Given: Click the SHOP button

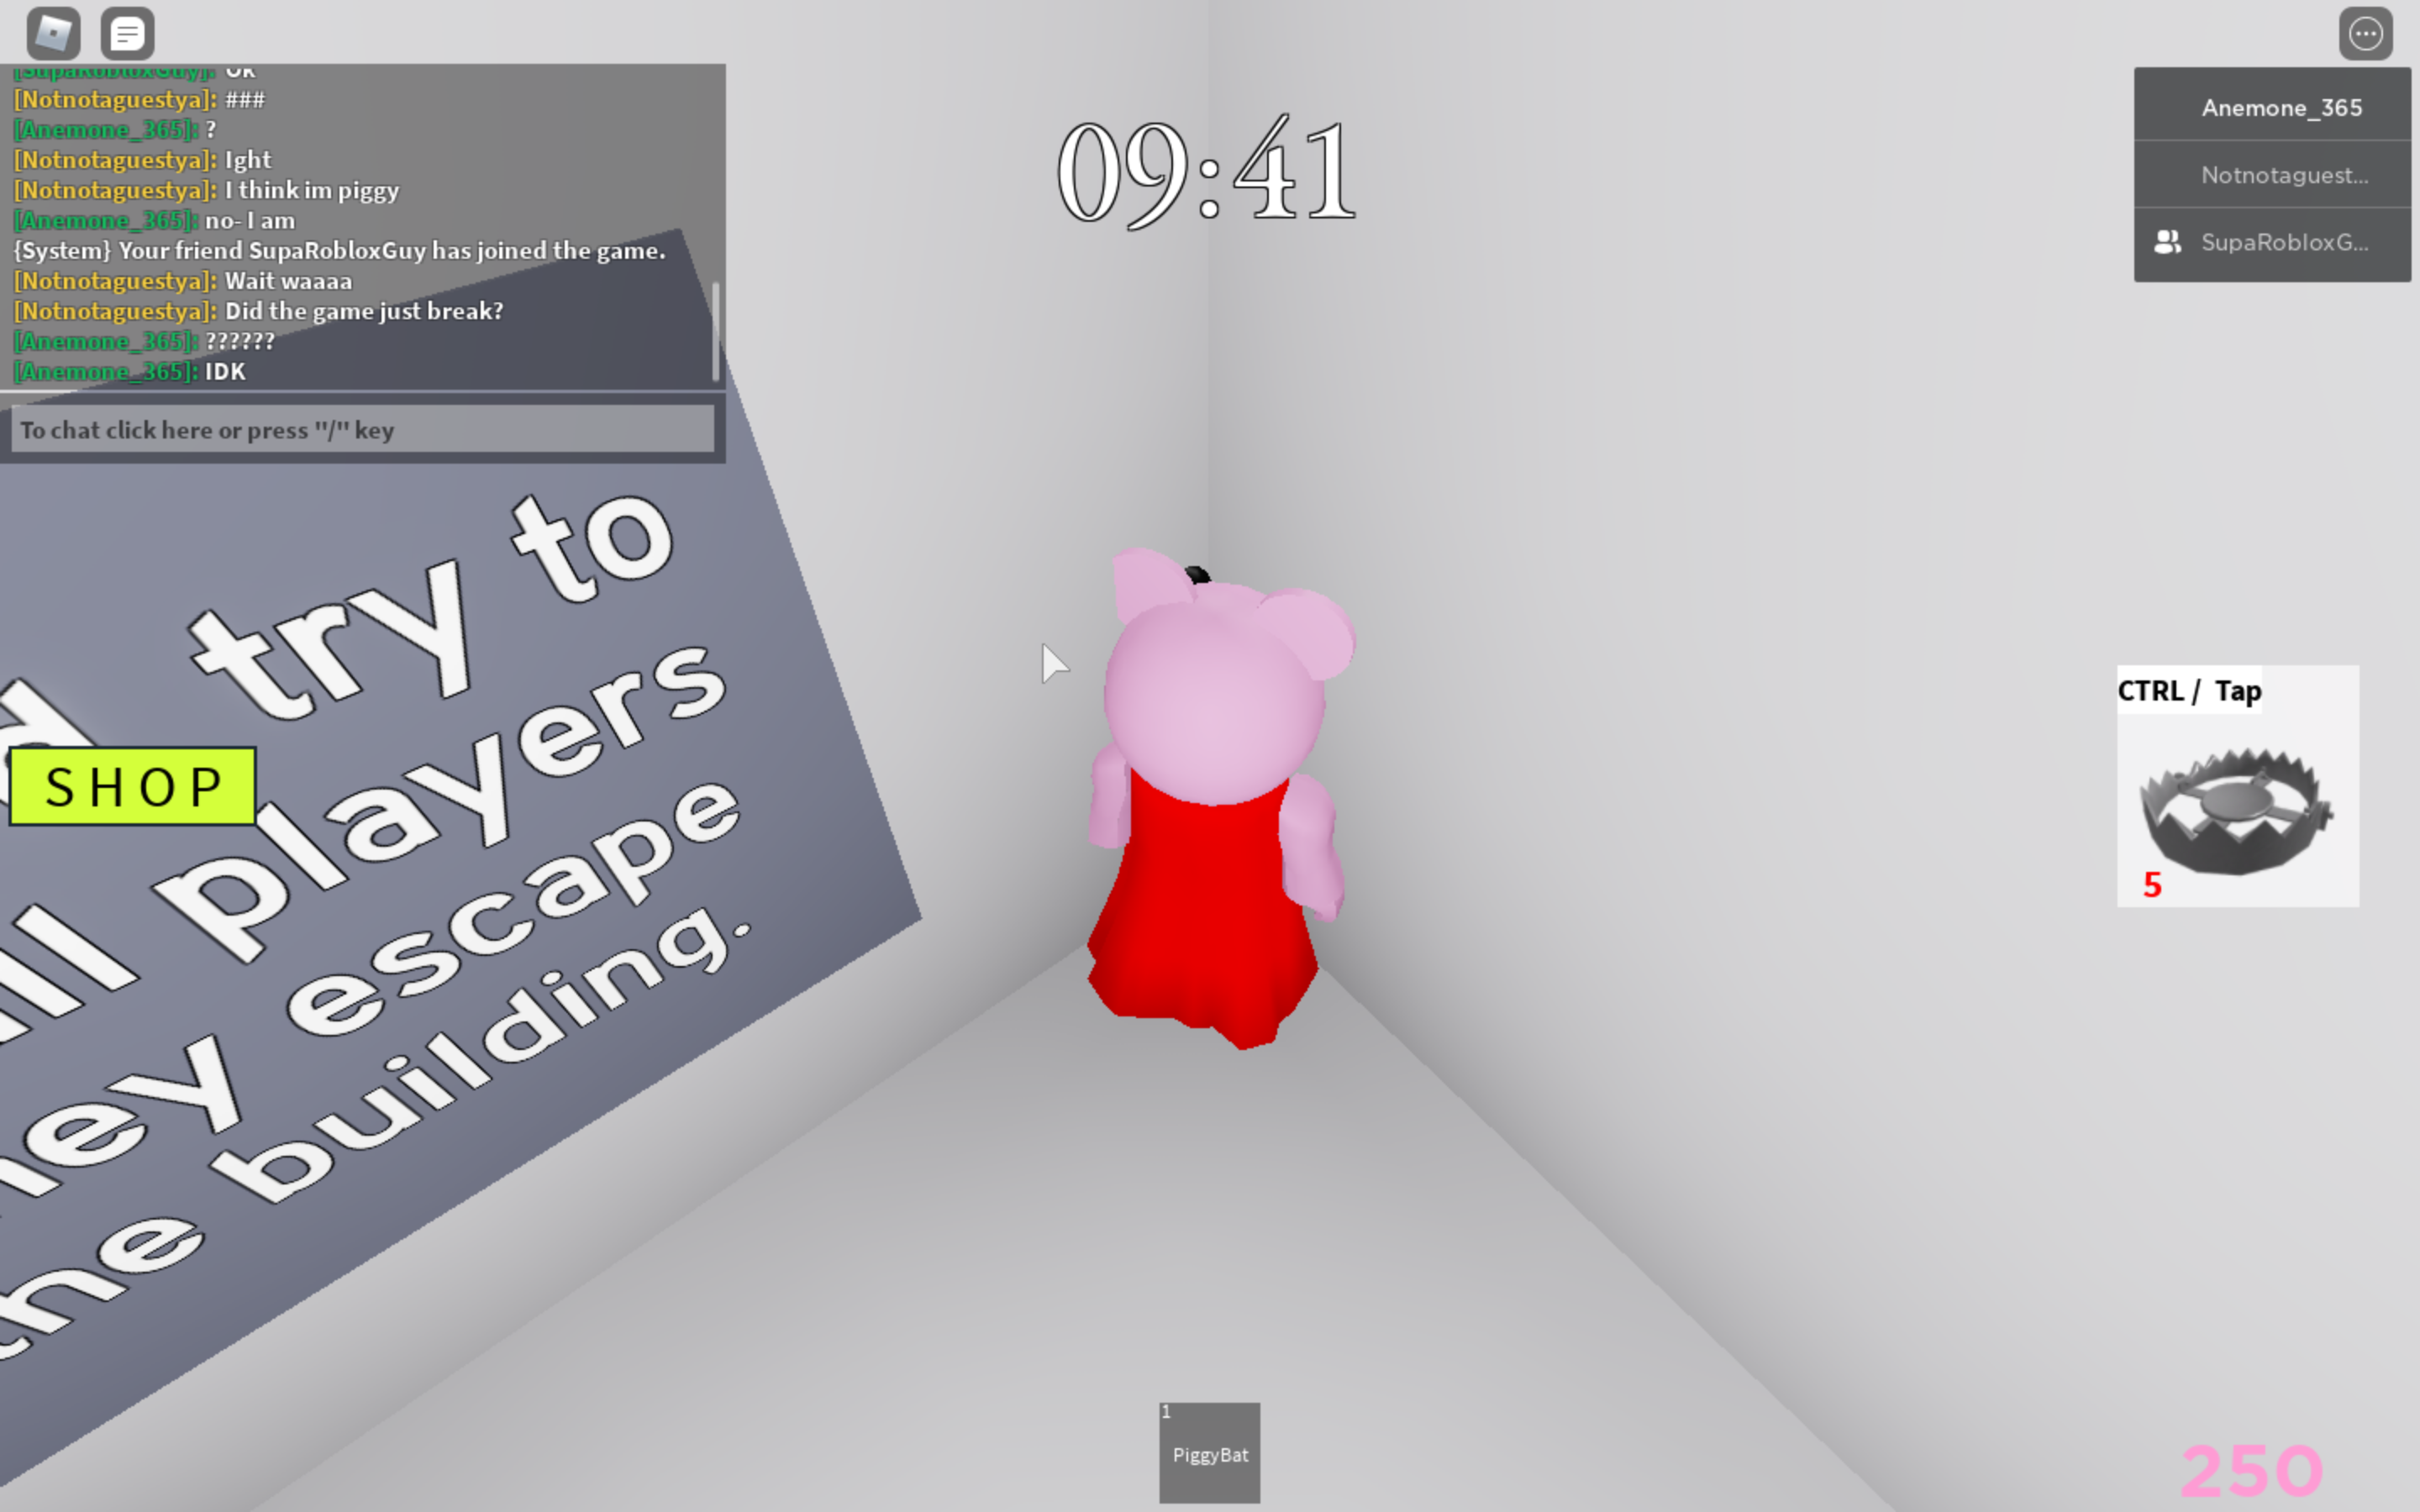Looking at the screenshot, I should click(136, 785).
